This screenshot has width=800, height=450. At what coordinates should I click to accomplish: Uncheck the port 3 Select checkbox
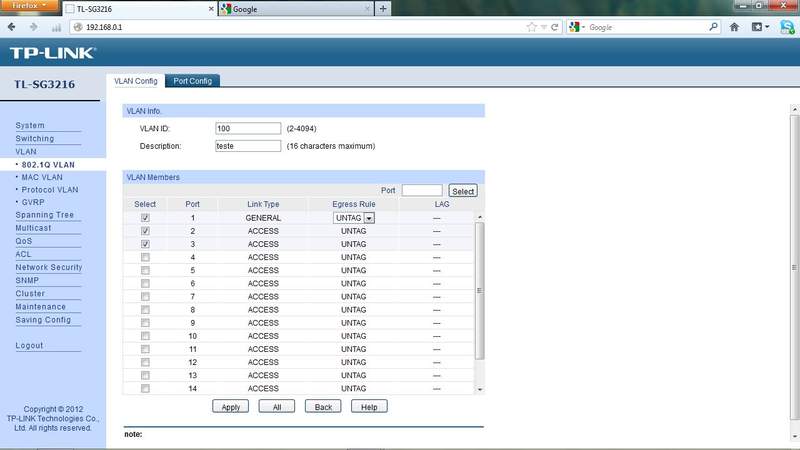click(x=145, y=244)
